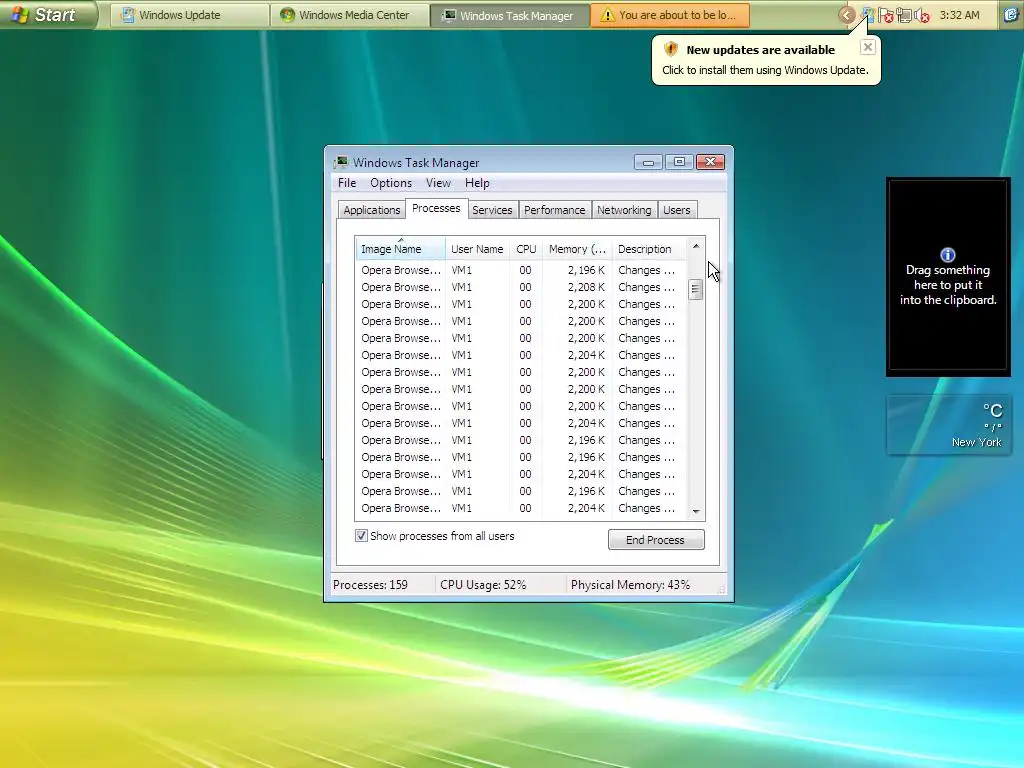Select the first Opera Browser process row

tap(519, 270)
